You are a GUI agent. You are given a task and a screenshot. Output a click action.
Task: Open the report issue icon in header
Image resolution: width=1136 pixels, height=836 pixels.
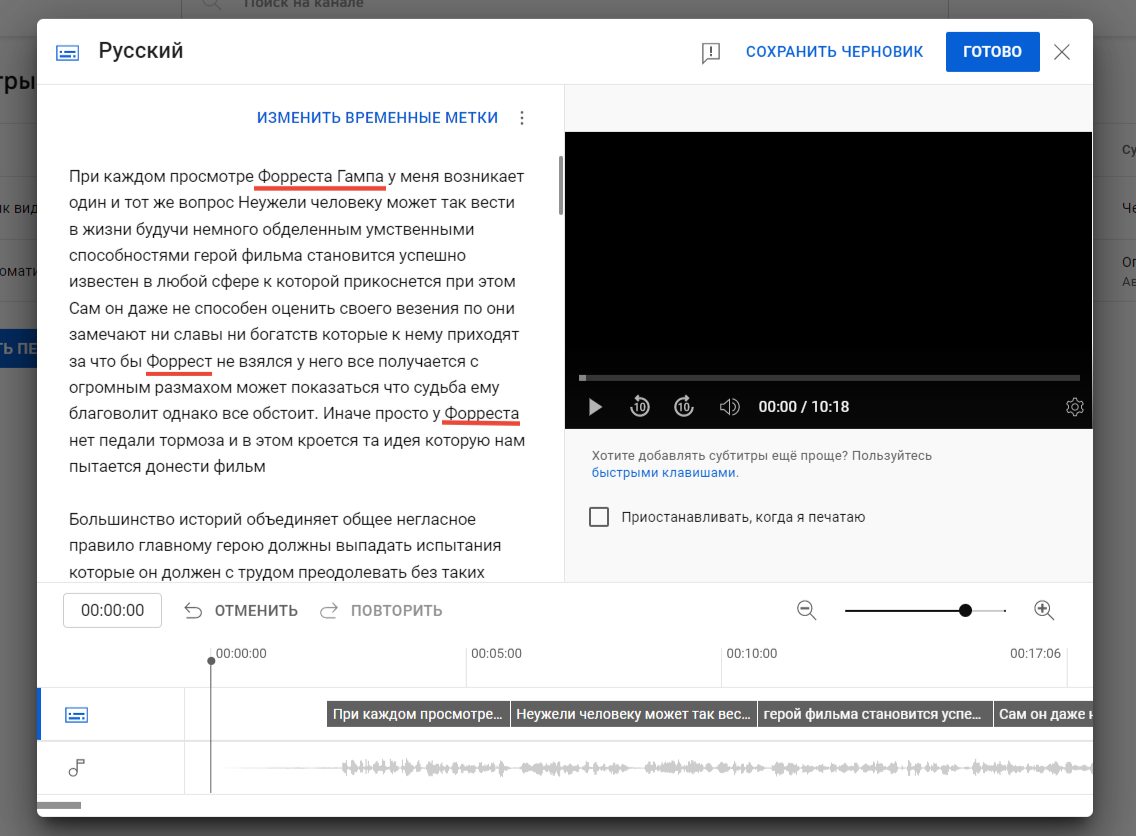(x=710, y=52)
